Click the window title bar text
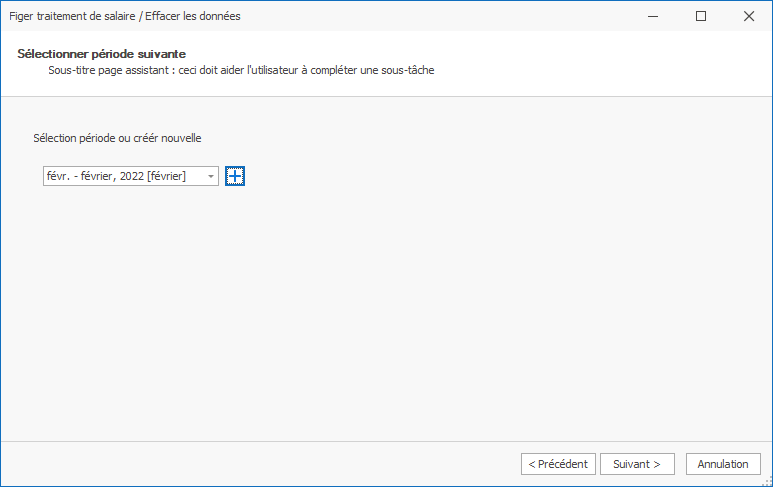773x487 pixels. tap(125, 16)
